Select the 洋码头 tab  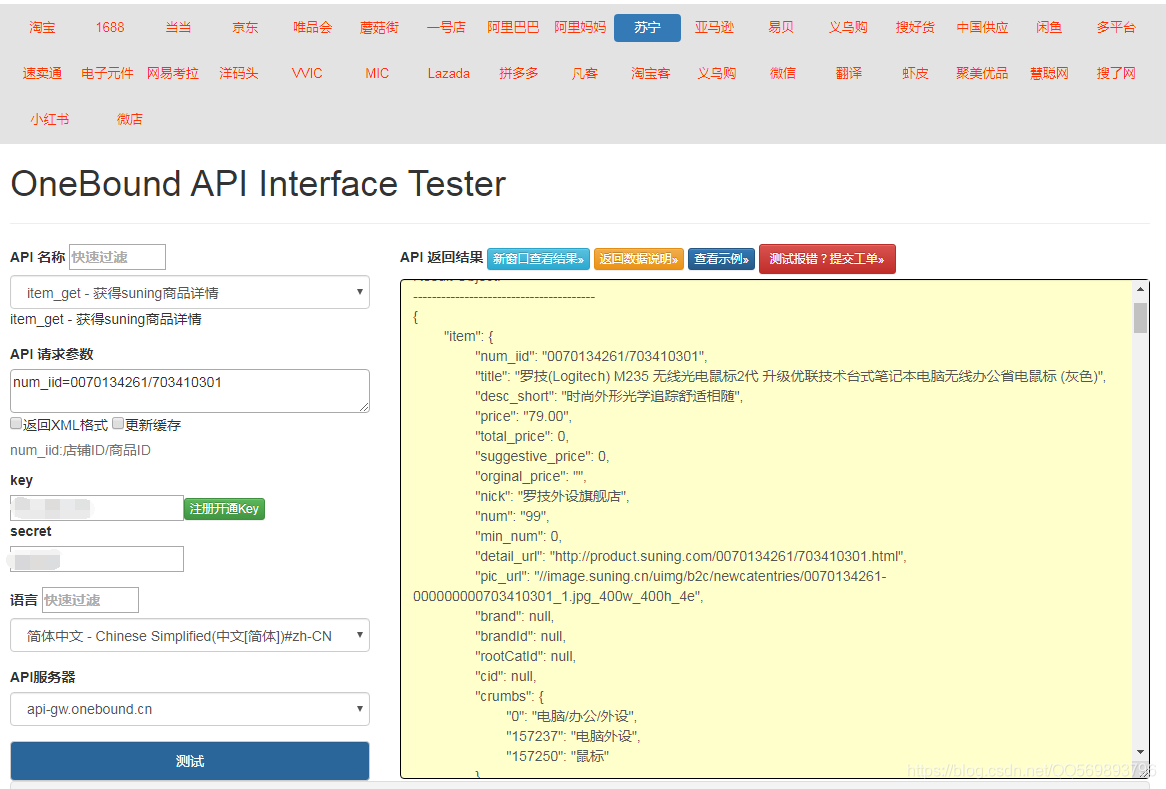pos(239,73)
